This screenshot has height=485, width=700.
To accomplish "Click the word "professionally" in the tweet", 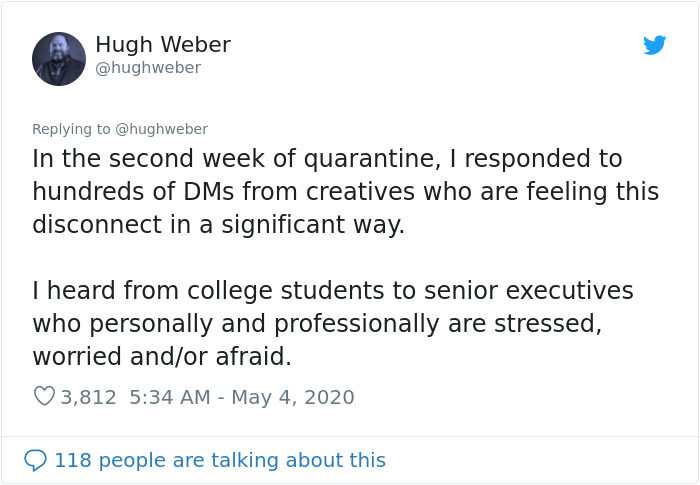I will coord(357,323).
